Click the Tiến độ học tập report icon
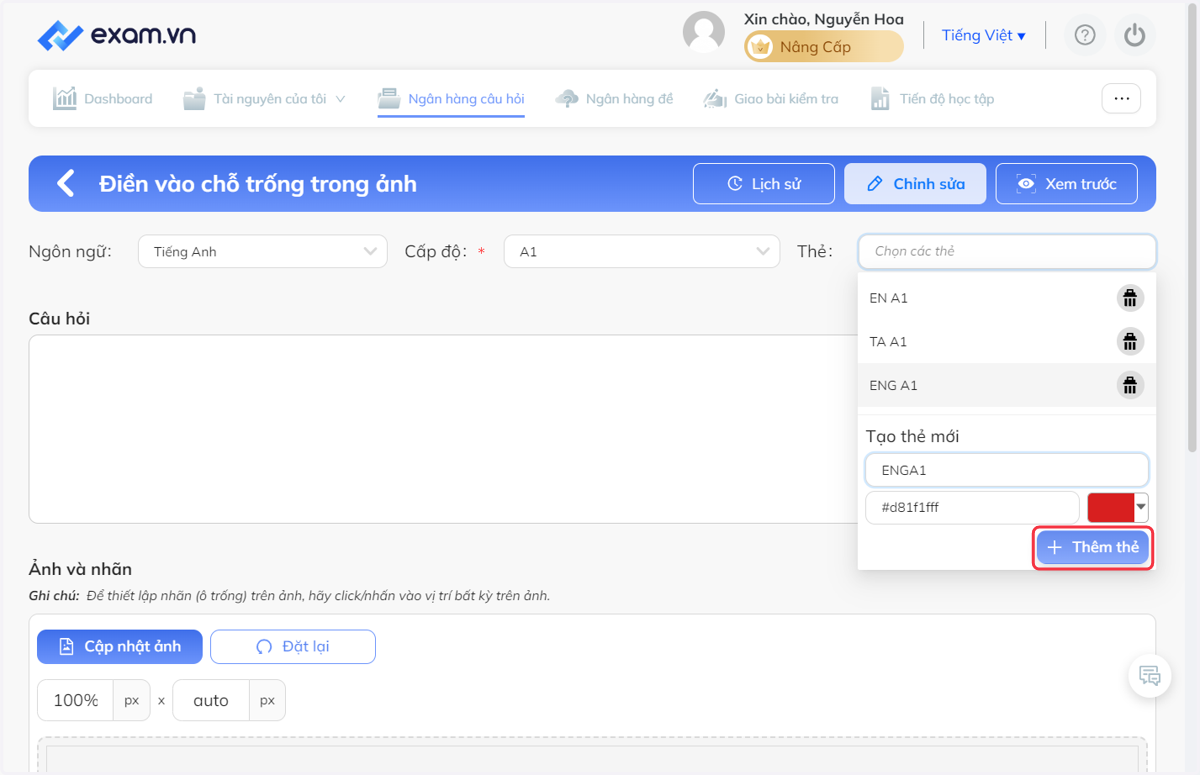 [x=880, y=98]
